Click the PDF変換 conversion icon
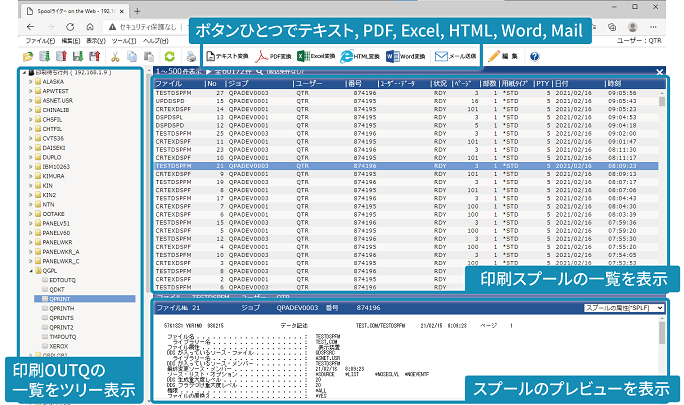Image resolution: width=684 pixels, height=405 pixels. (275, 57)
